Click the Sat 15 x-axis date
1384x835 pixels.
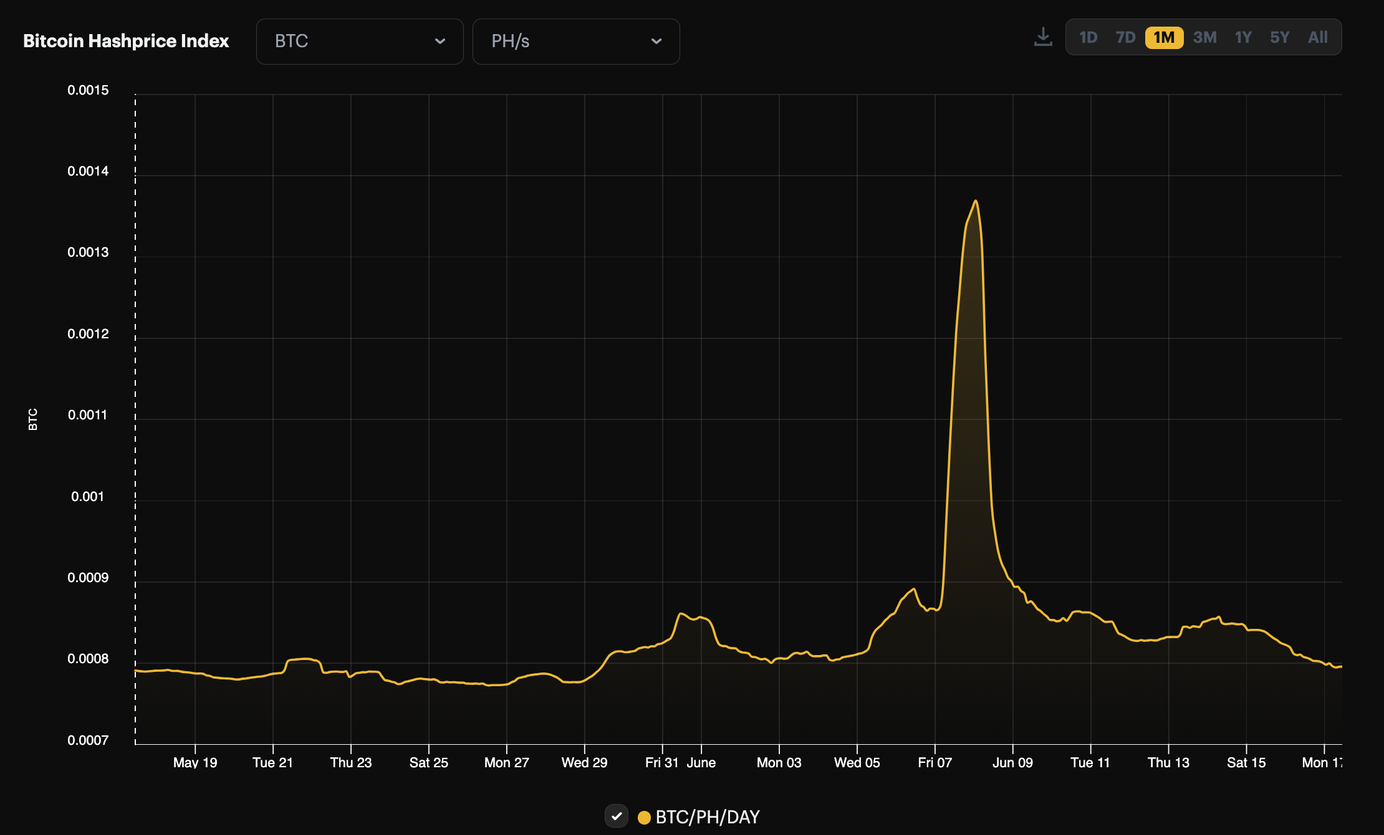pos(1246,763)
